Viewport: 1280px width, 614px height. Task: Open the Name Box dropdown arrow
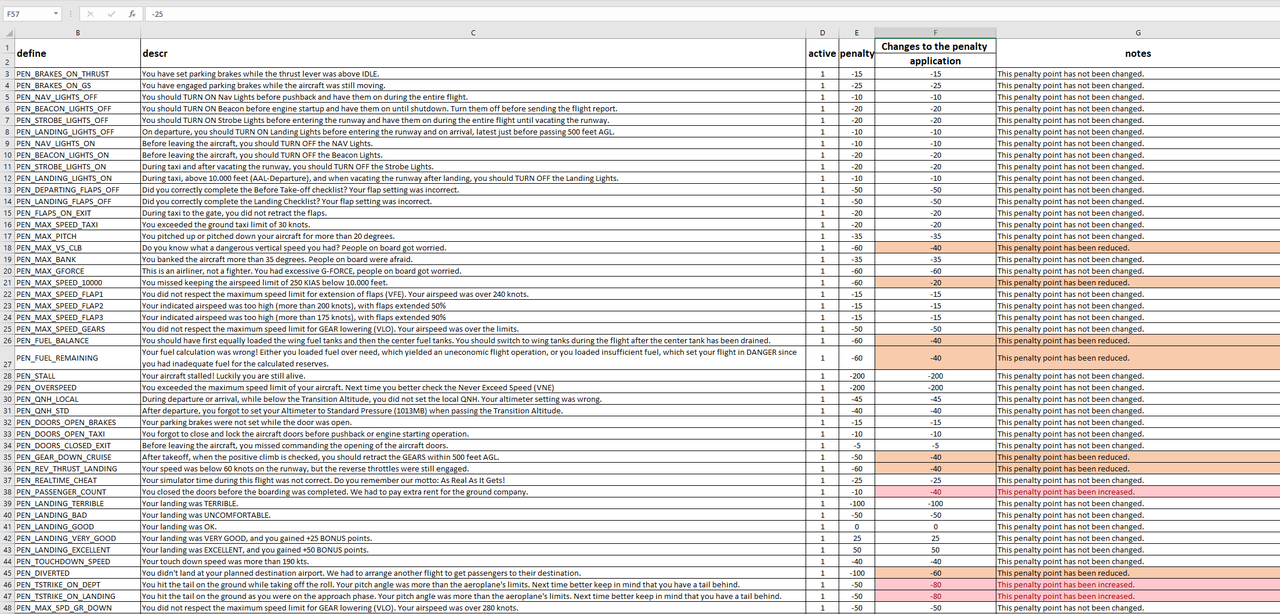pos(55,15)
